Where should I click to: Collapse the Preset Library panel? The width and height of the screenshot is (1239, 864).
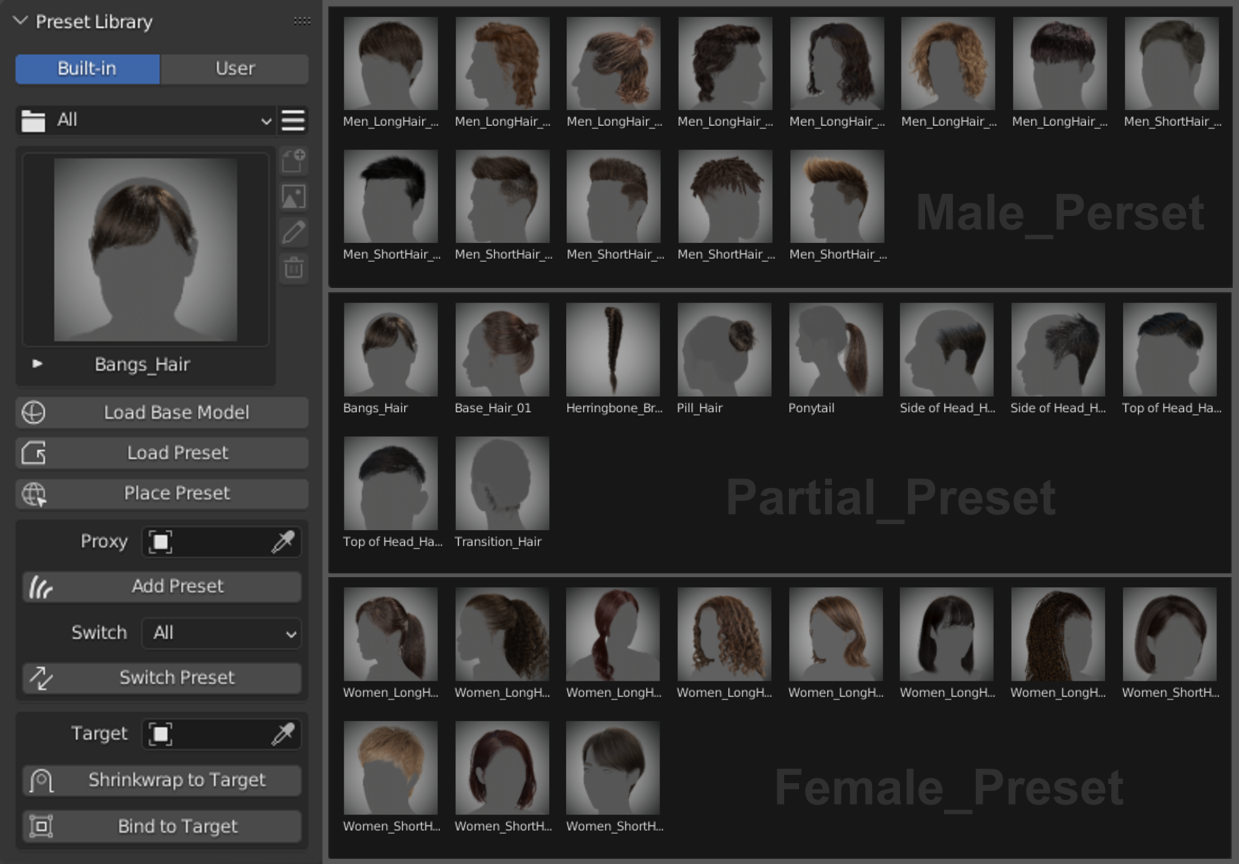pos(19,20)
